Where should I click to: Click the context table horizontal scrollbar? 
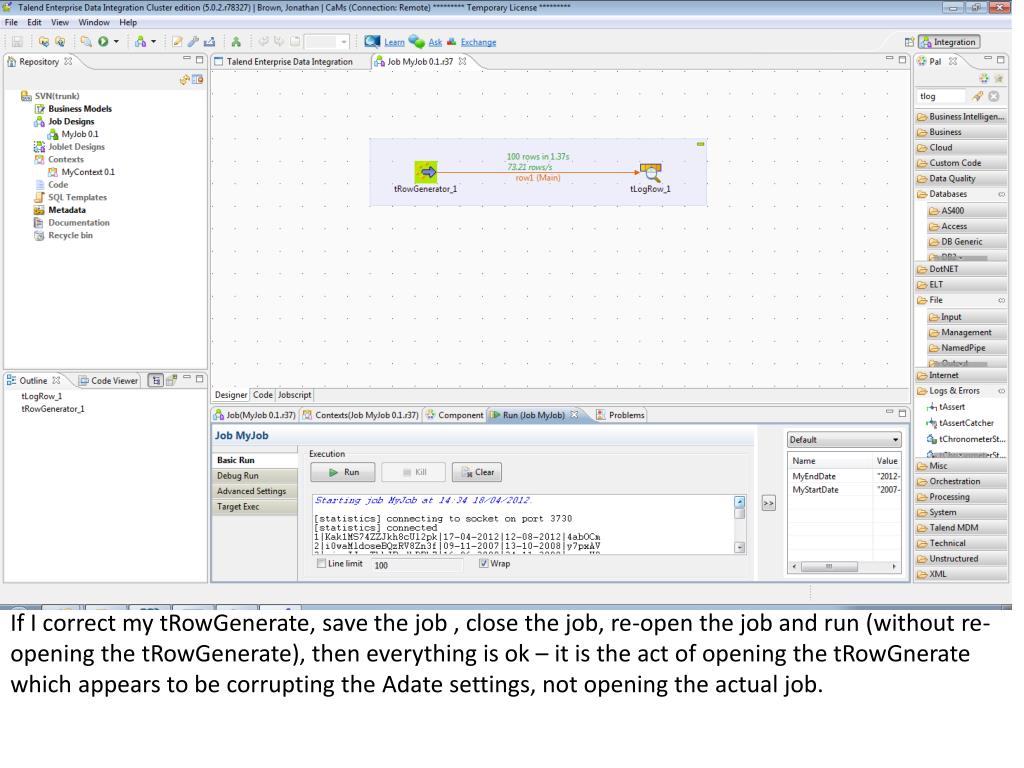(844, 566)
